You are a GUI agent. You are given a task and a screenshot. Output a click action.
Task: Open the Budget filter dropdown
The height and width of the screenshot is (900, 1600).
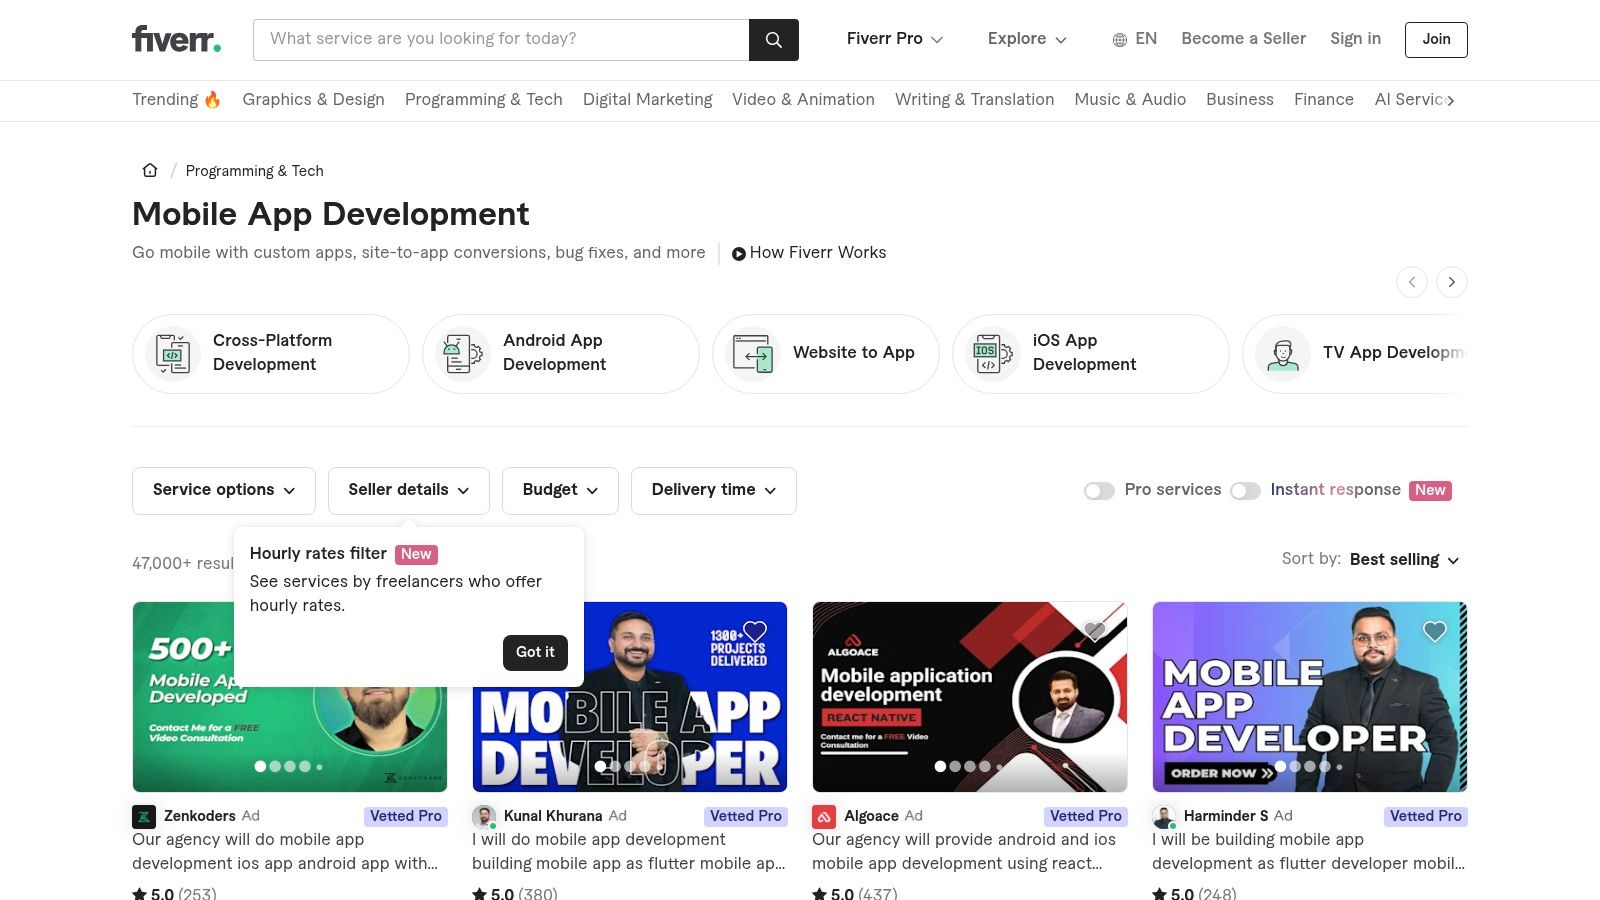[560, 490]
